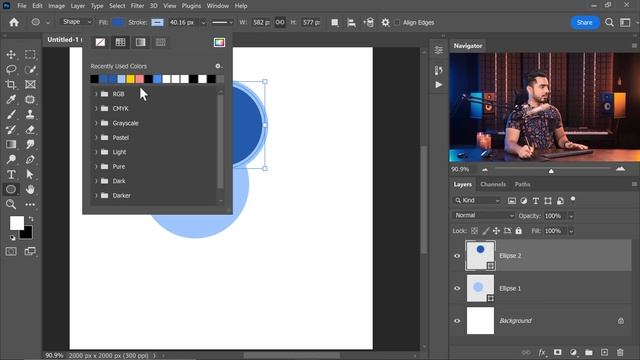This screenshot has height=360, width=640.
Task: Toggle link between width and height
Action: point(280,22)
